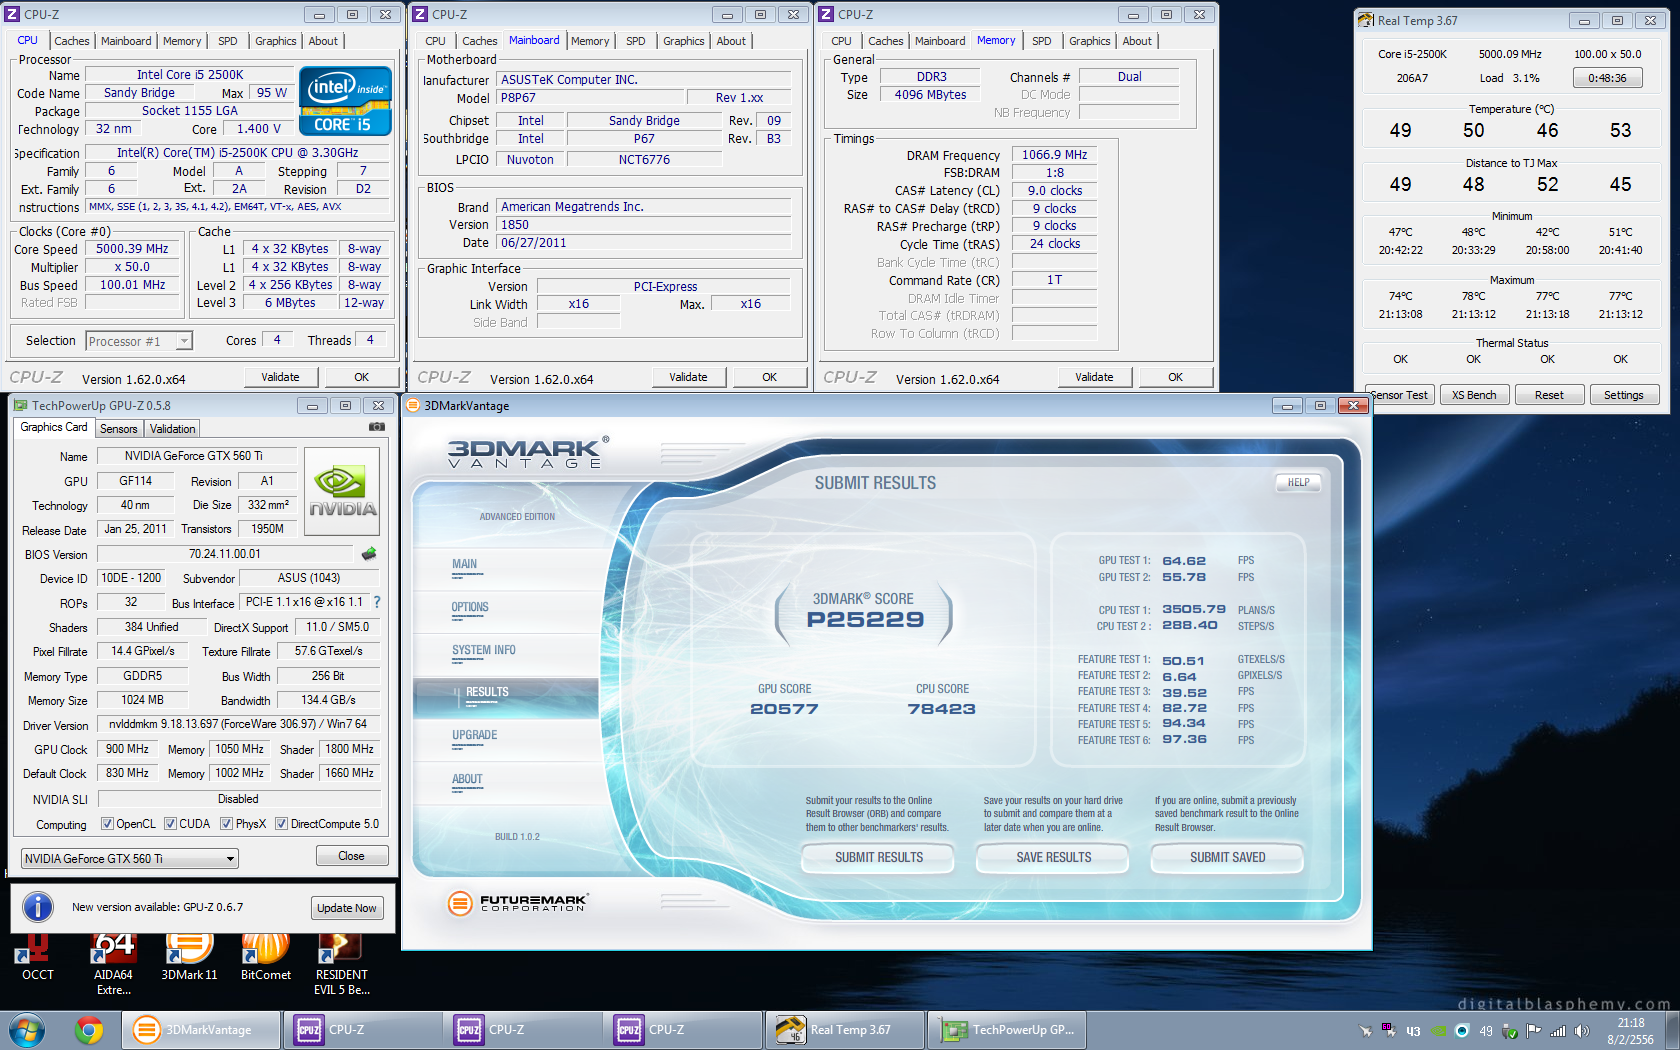This screenshot has height=1050, width=1680.
Task: Open SPD tab in CPU-Z processor window
Action: 228,41
